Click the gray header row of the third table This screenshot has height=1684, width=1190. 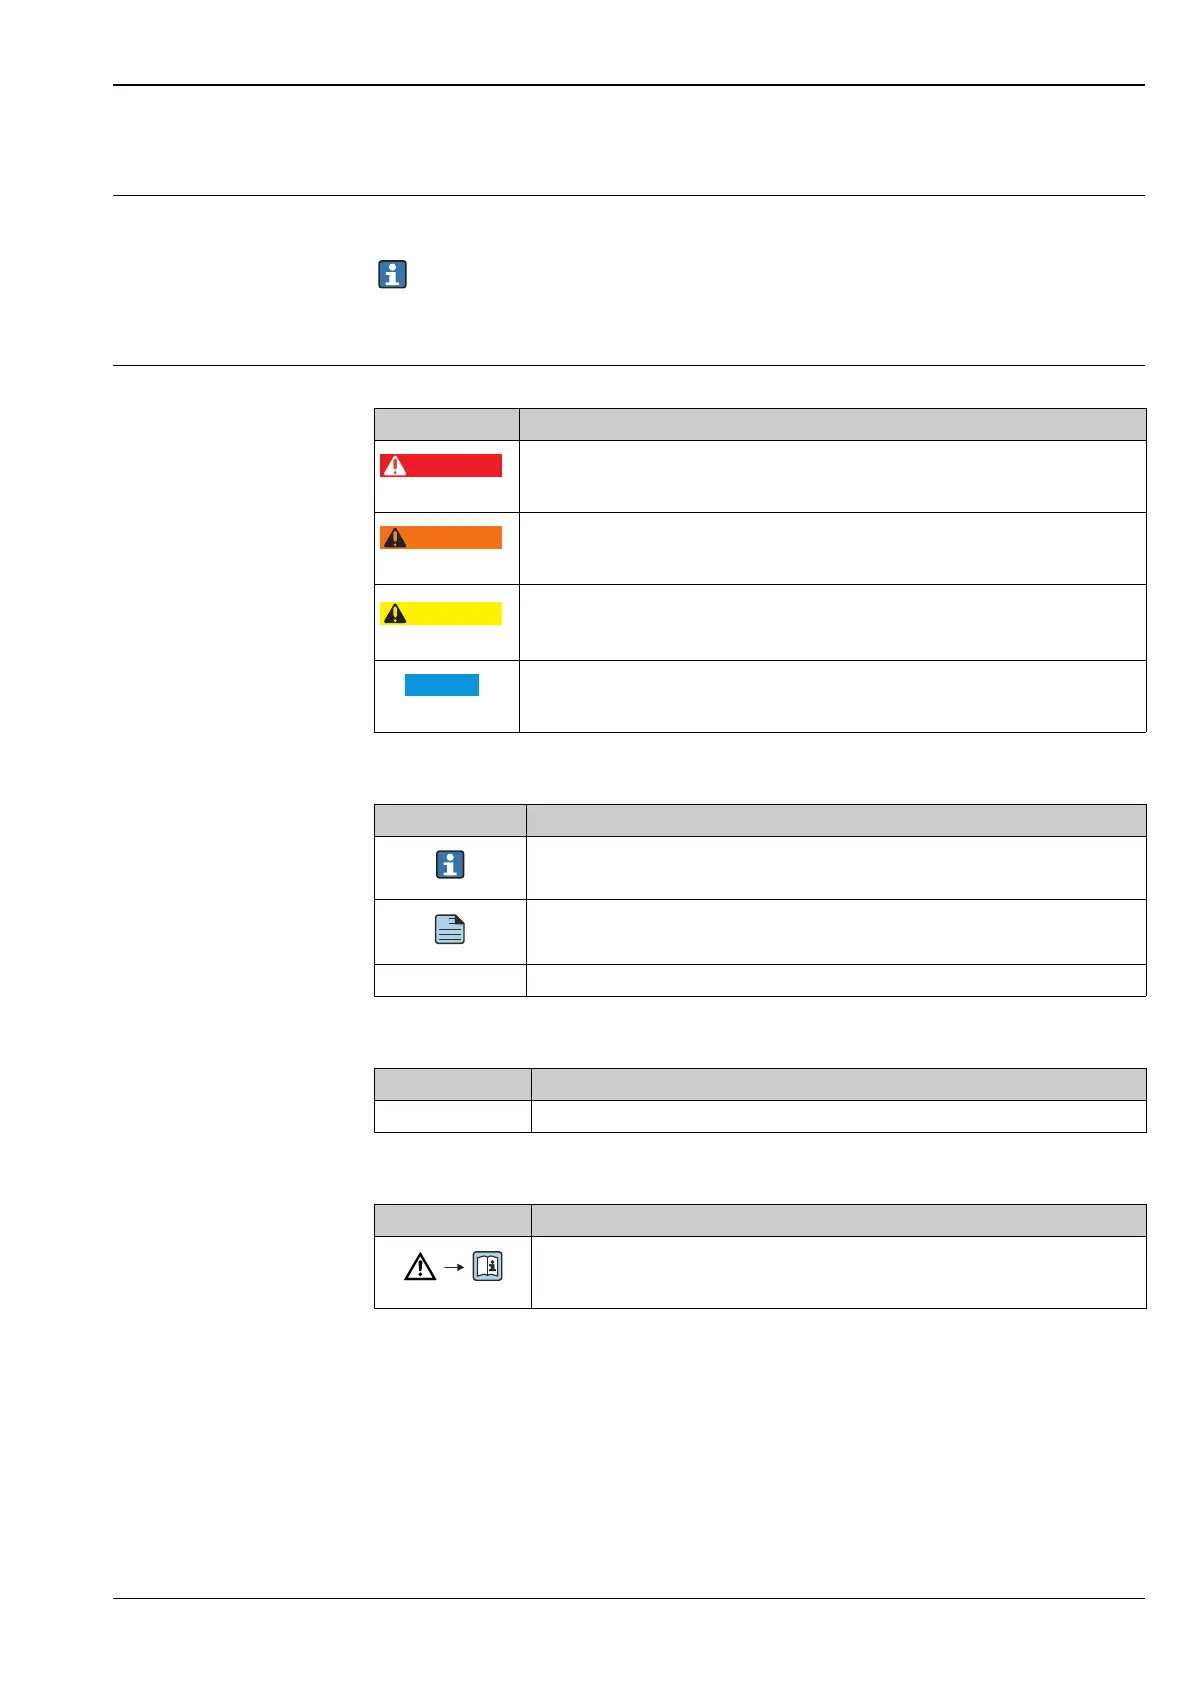(x=760, y=1085)
